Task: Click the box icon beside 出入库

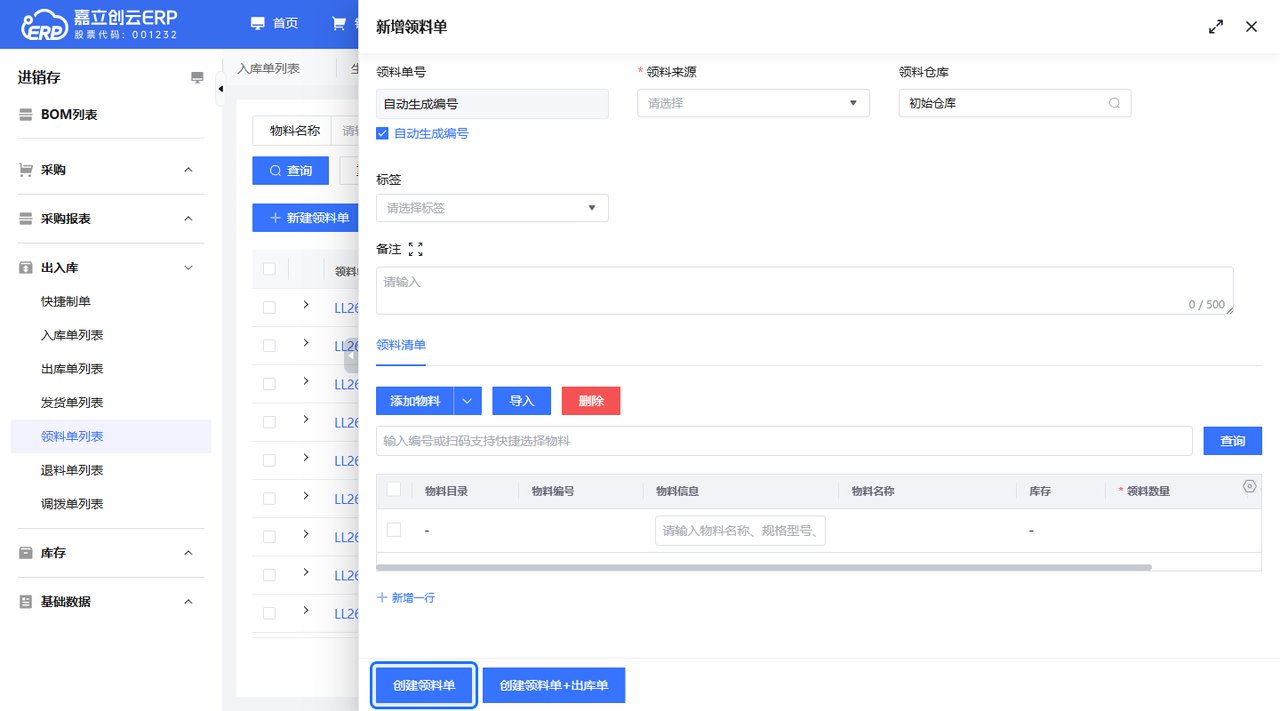Action: point(26,268)
